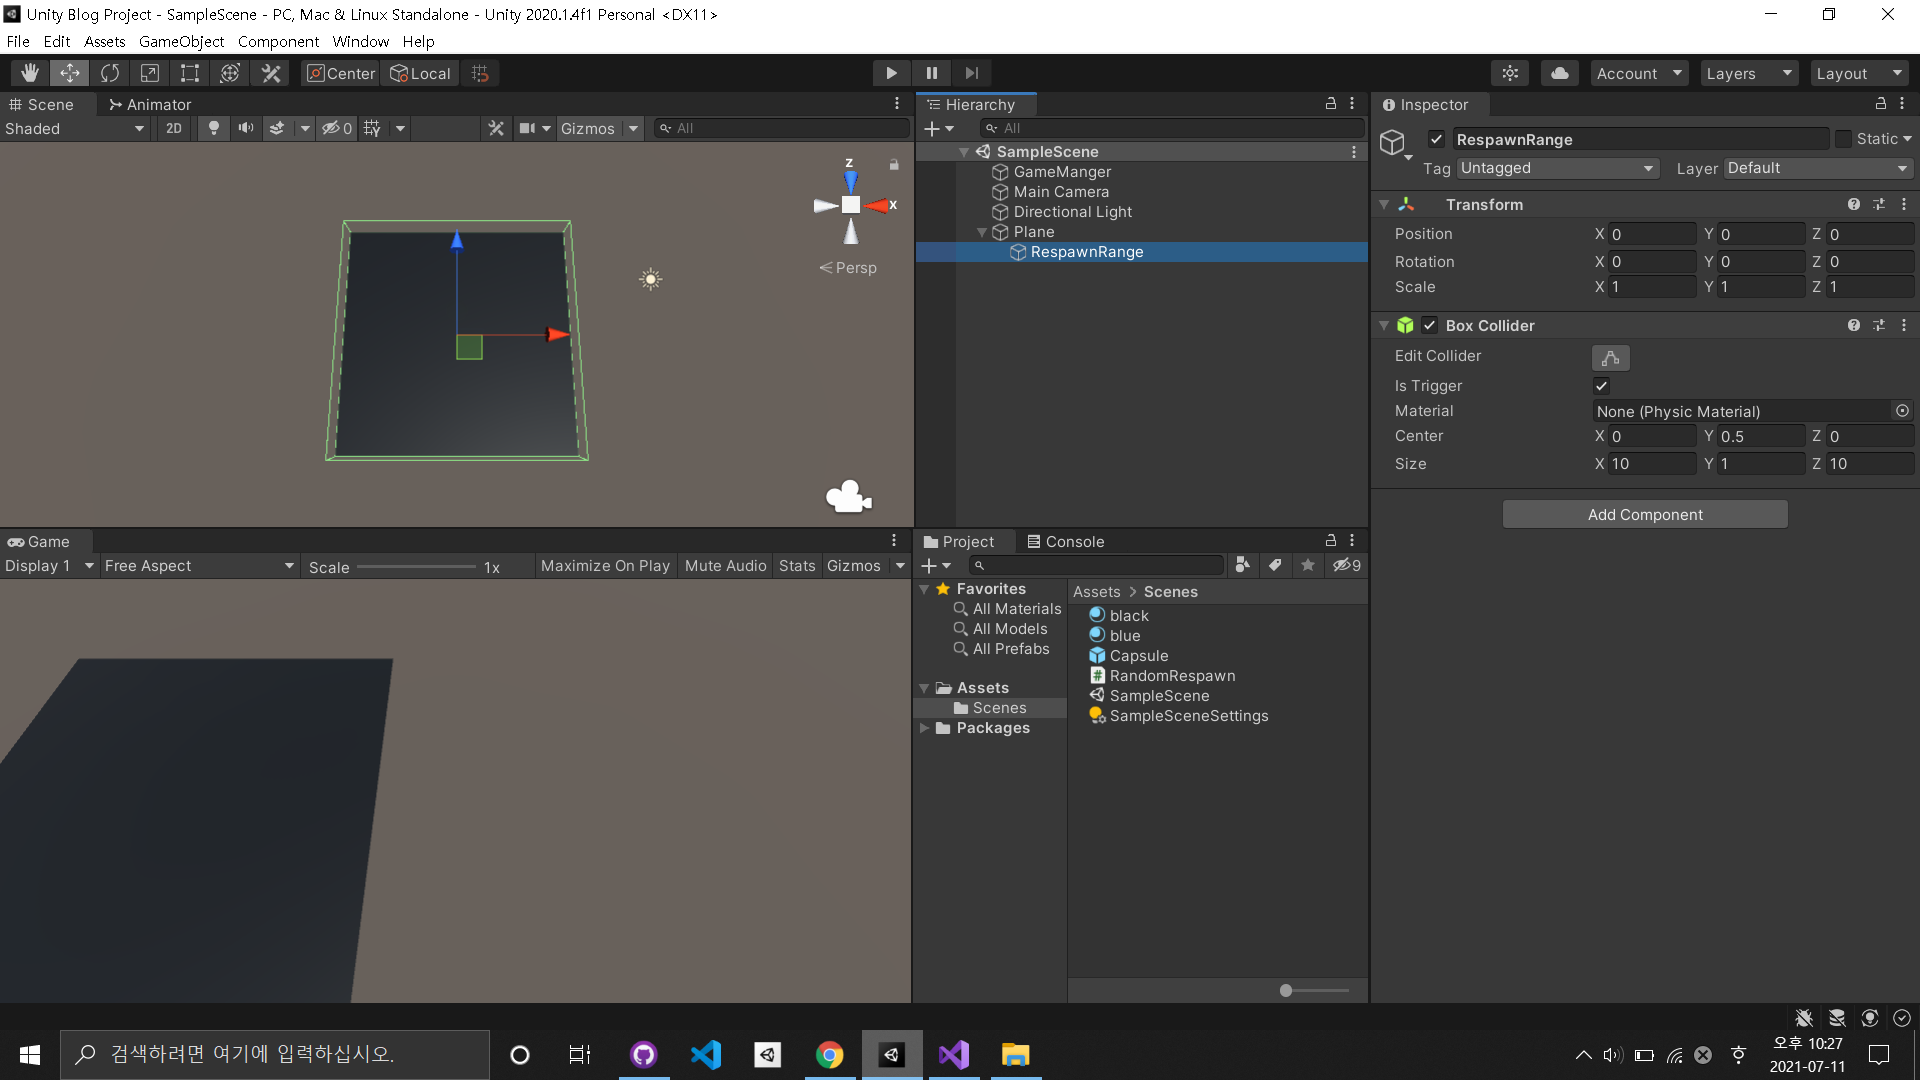
Task: Open the GameObject menu
Action: click(181, 41)
